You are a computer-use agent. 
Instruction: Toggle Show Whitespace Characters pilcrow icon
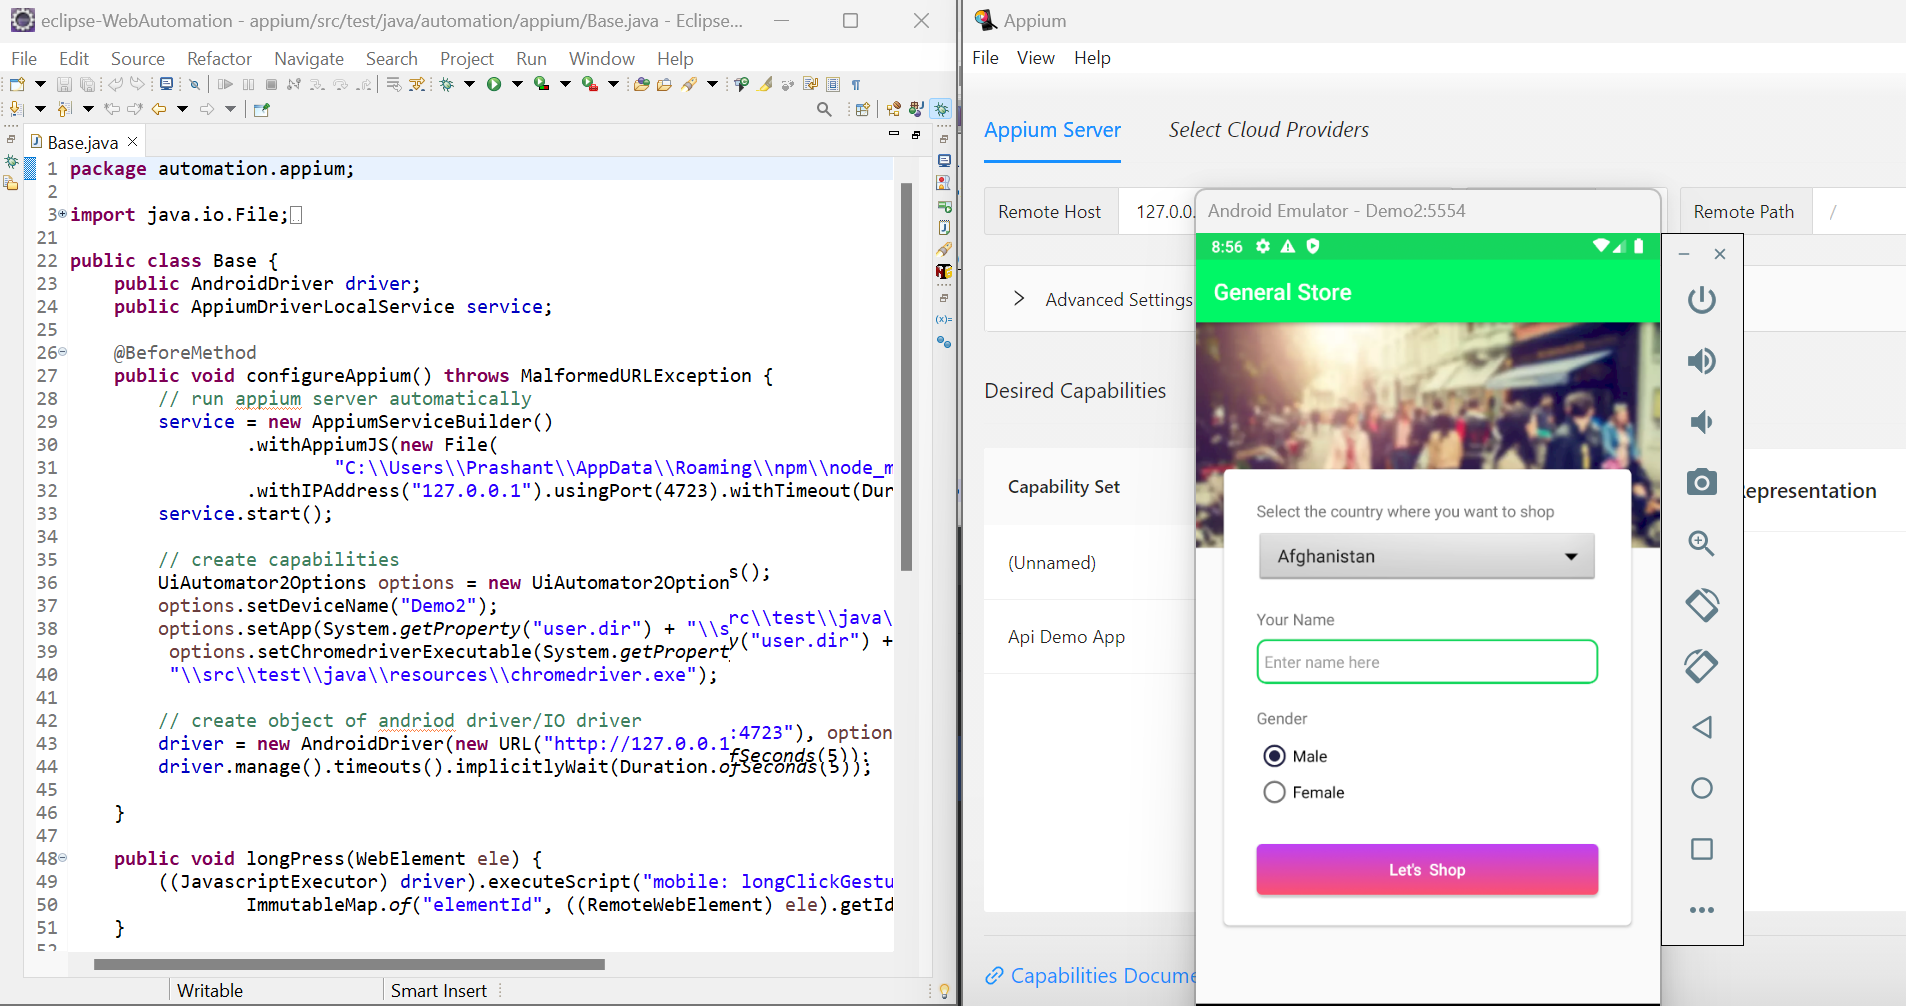click(856, 84)
